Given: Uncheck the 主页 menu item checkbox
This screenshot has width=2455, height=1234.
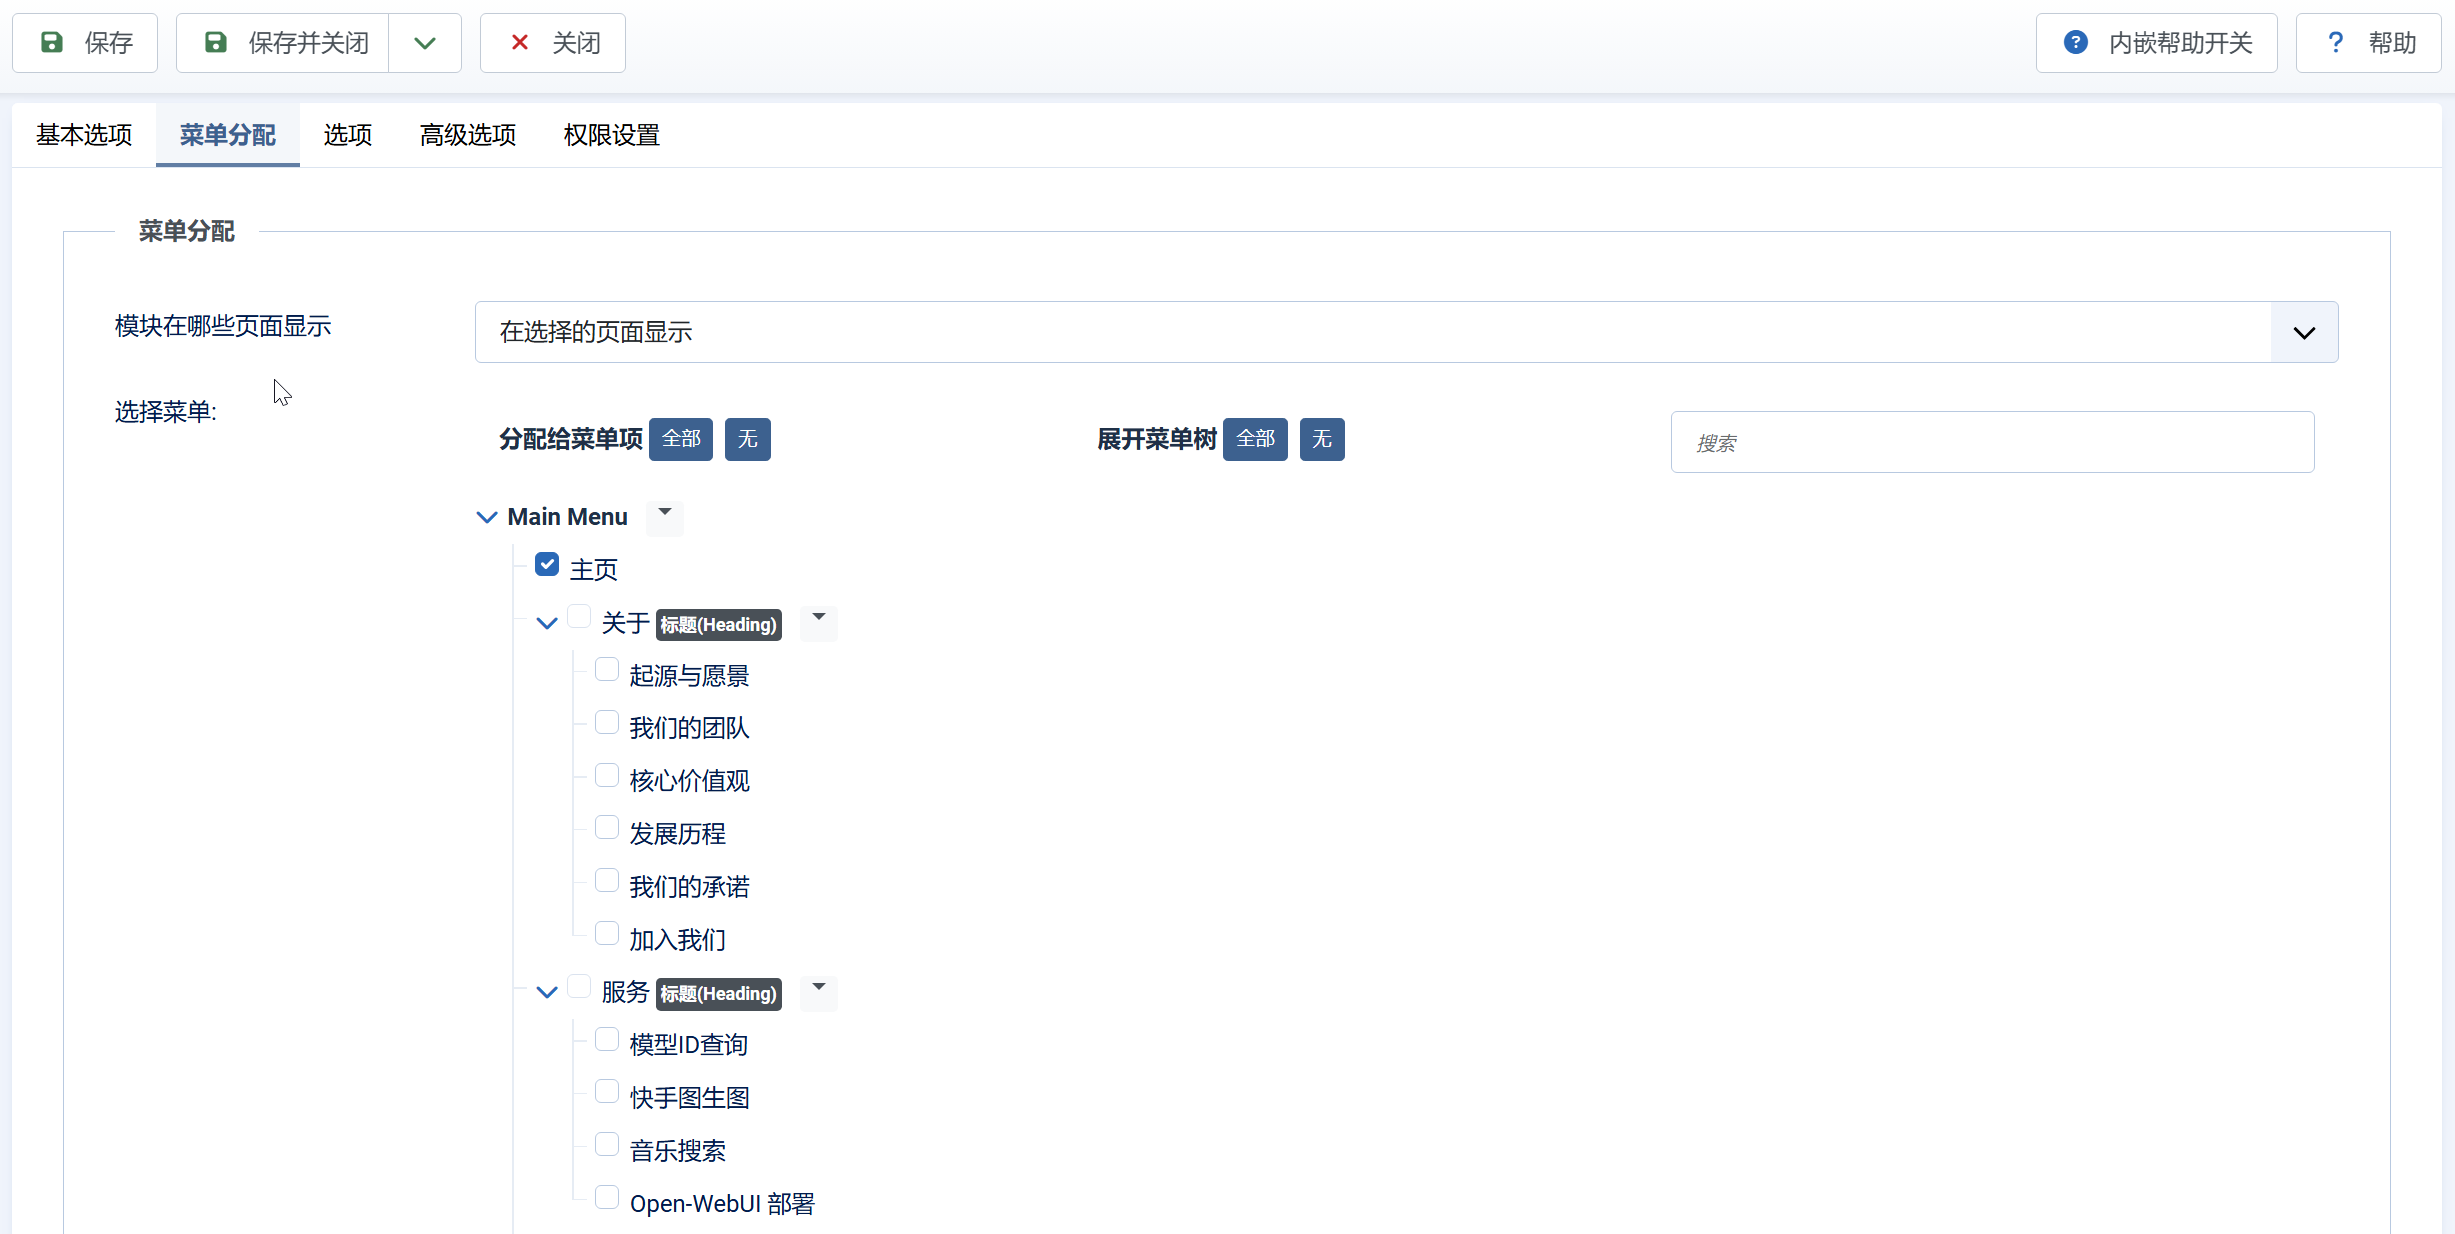Looking at the screenshot, I should pyautogui.click(x=547, y=564).
